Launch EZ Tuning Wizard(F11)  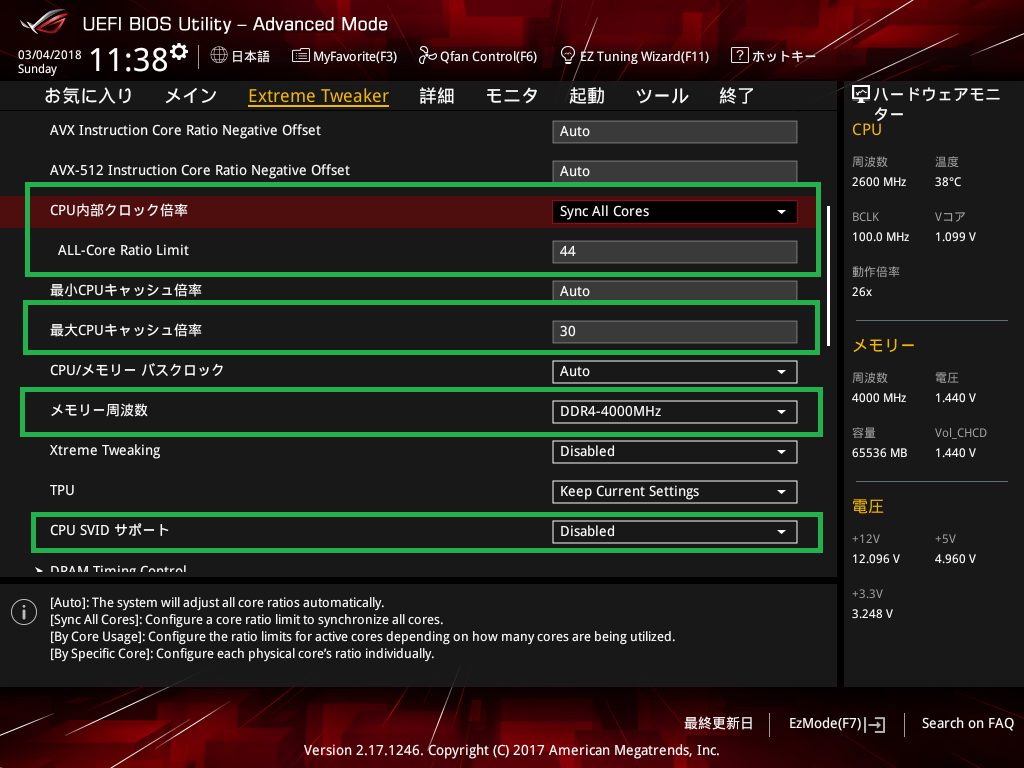click(635, 56)
